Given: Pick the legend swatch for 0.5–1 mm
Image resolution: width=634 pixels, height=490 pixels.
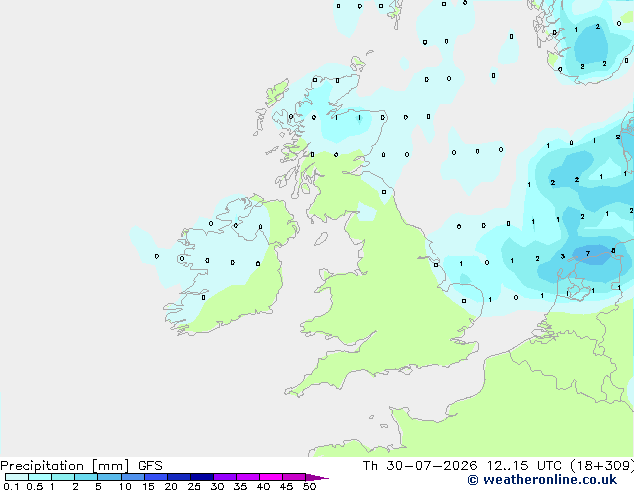Looking at the screenshot, I should pos(40,477).
